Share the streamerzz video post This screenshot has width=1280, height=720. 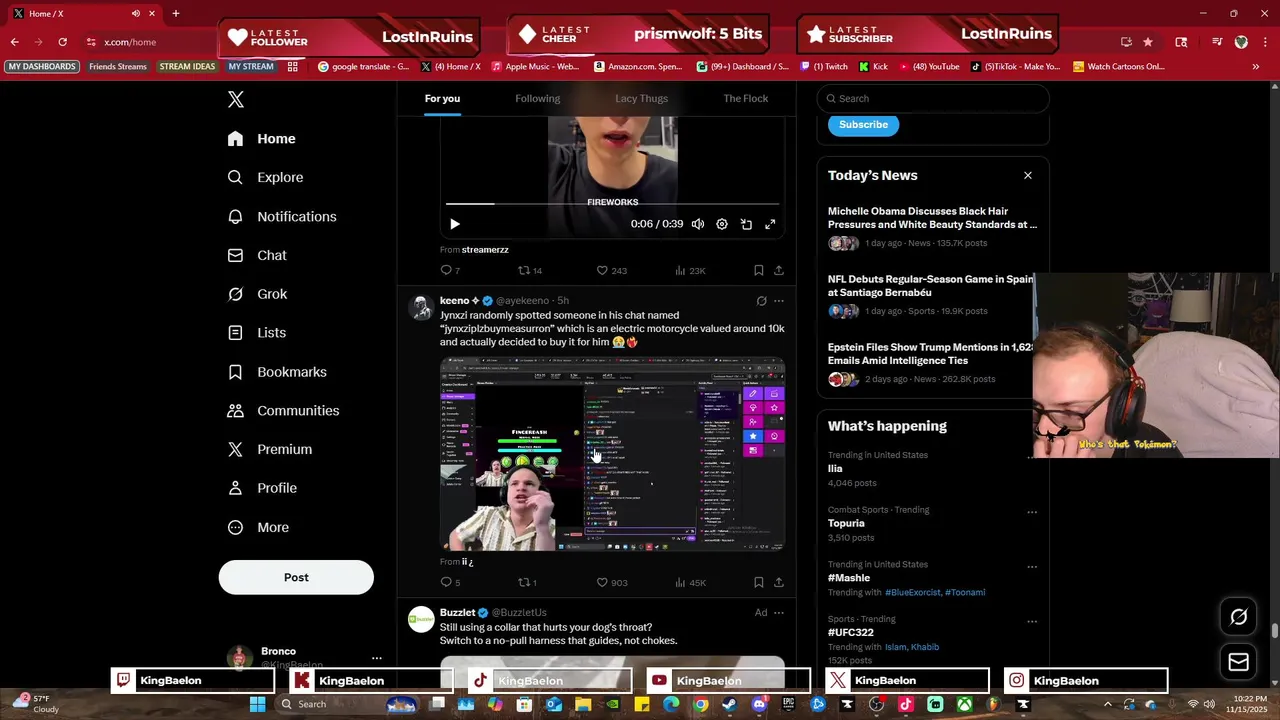779,270
